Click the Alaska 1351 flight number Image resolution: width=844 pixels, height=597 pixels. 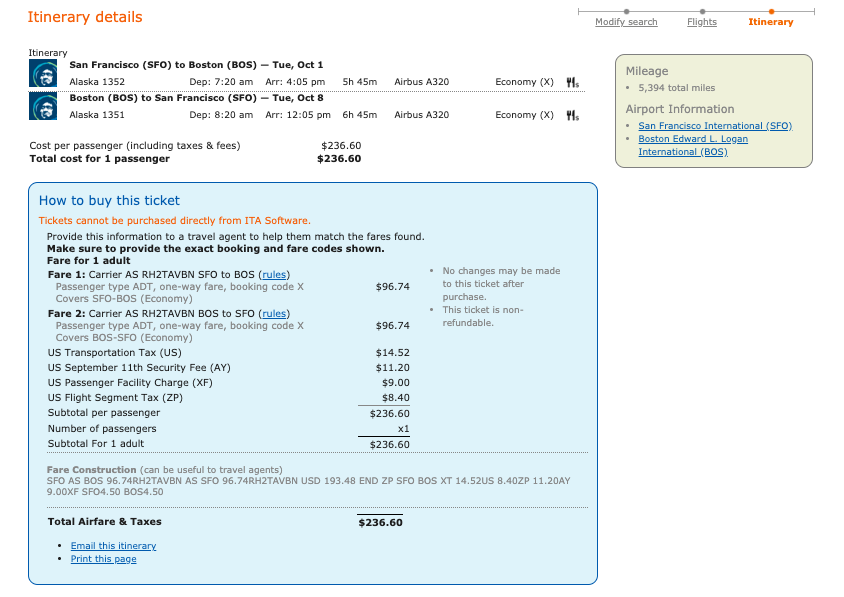tap(97, 115)
